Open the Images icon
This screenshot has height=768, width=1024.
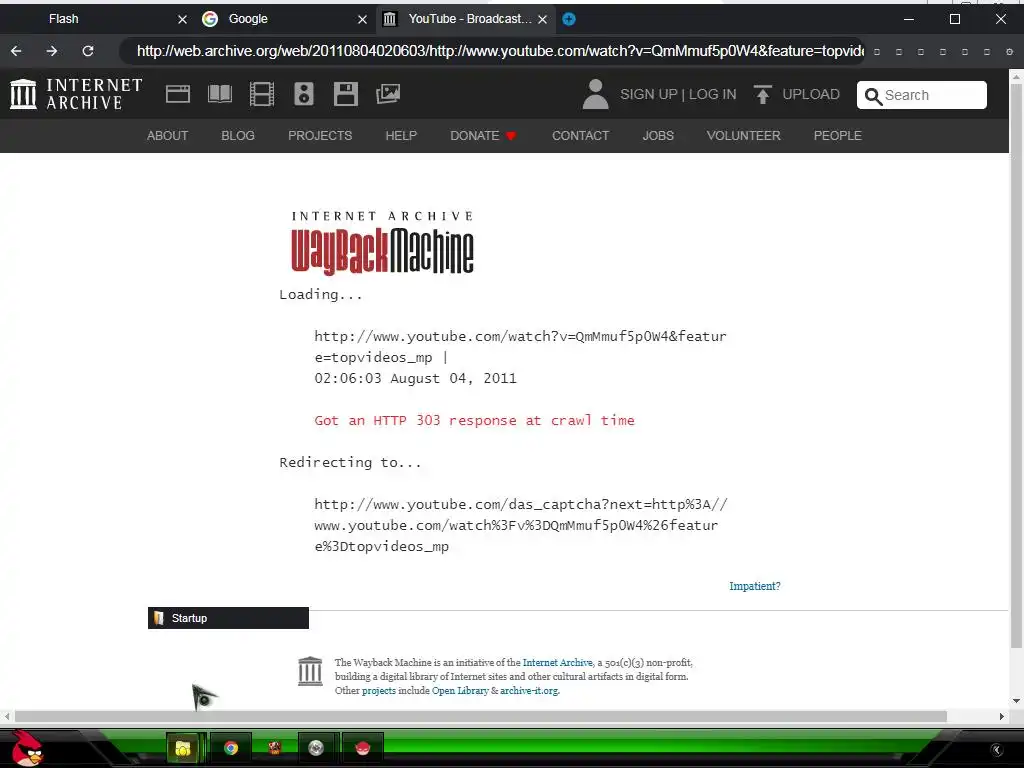pos(388,94)
